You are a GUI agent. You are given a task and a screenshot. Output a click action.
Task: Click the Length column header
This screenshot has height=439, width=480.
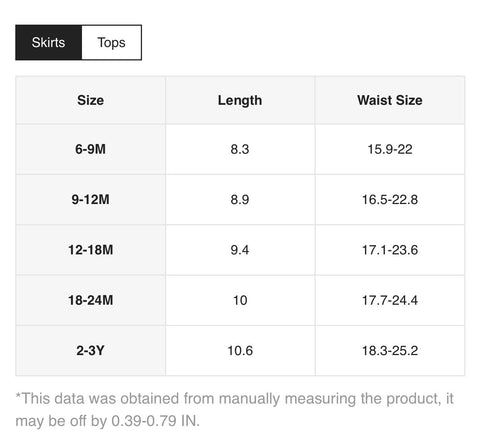point(240,100)
